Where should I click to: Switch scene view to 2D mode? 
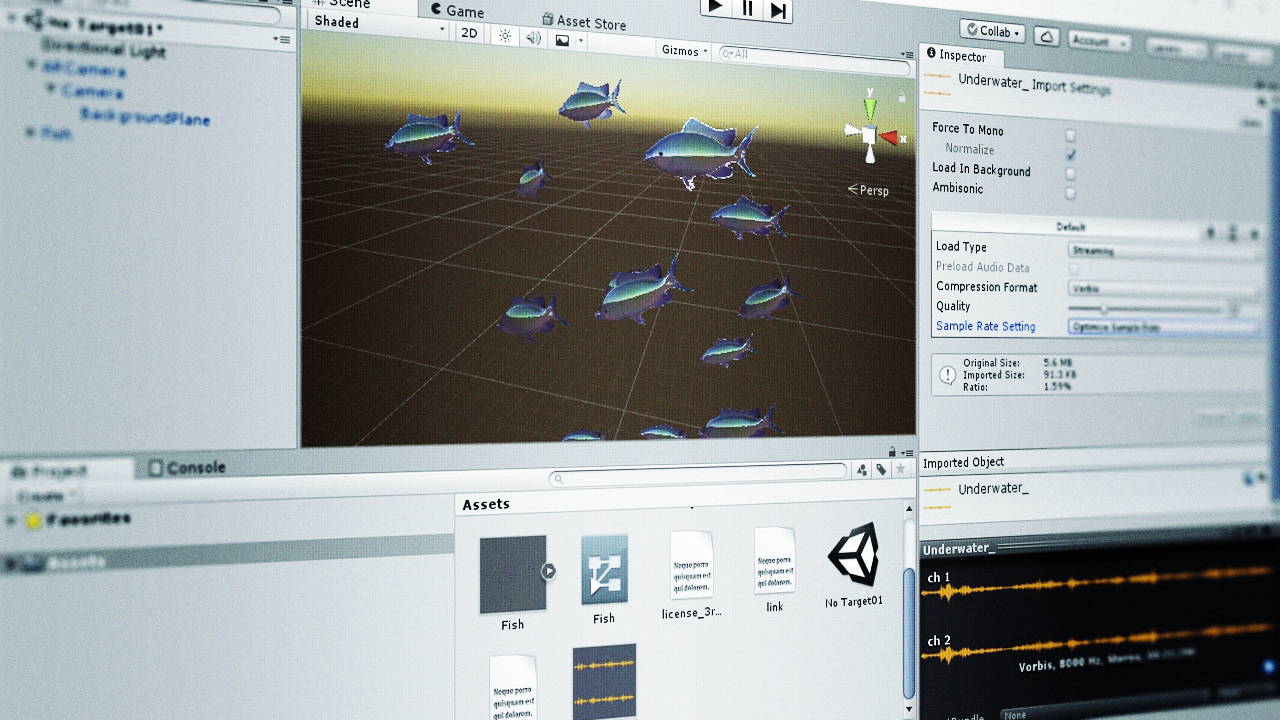(469, 33)
